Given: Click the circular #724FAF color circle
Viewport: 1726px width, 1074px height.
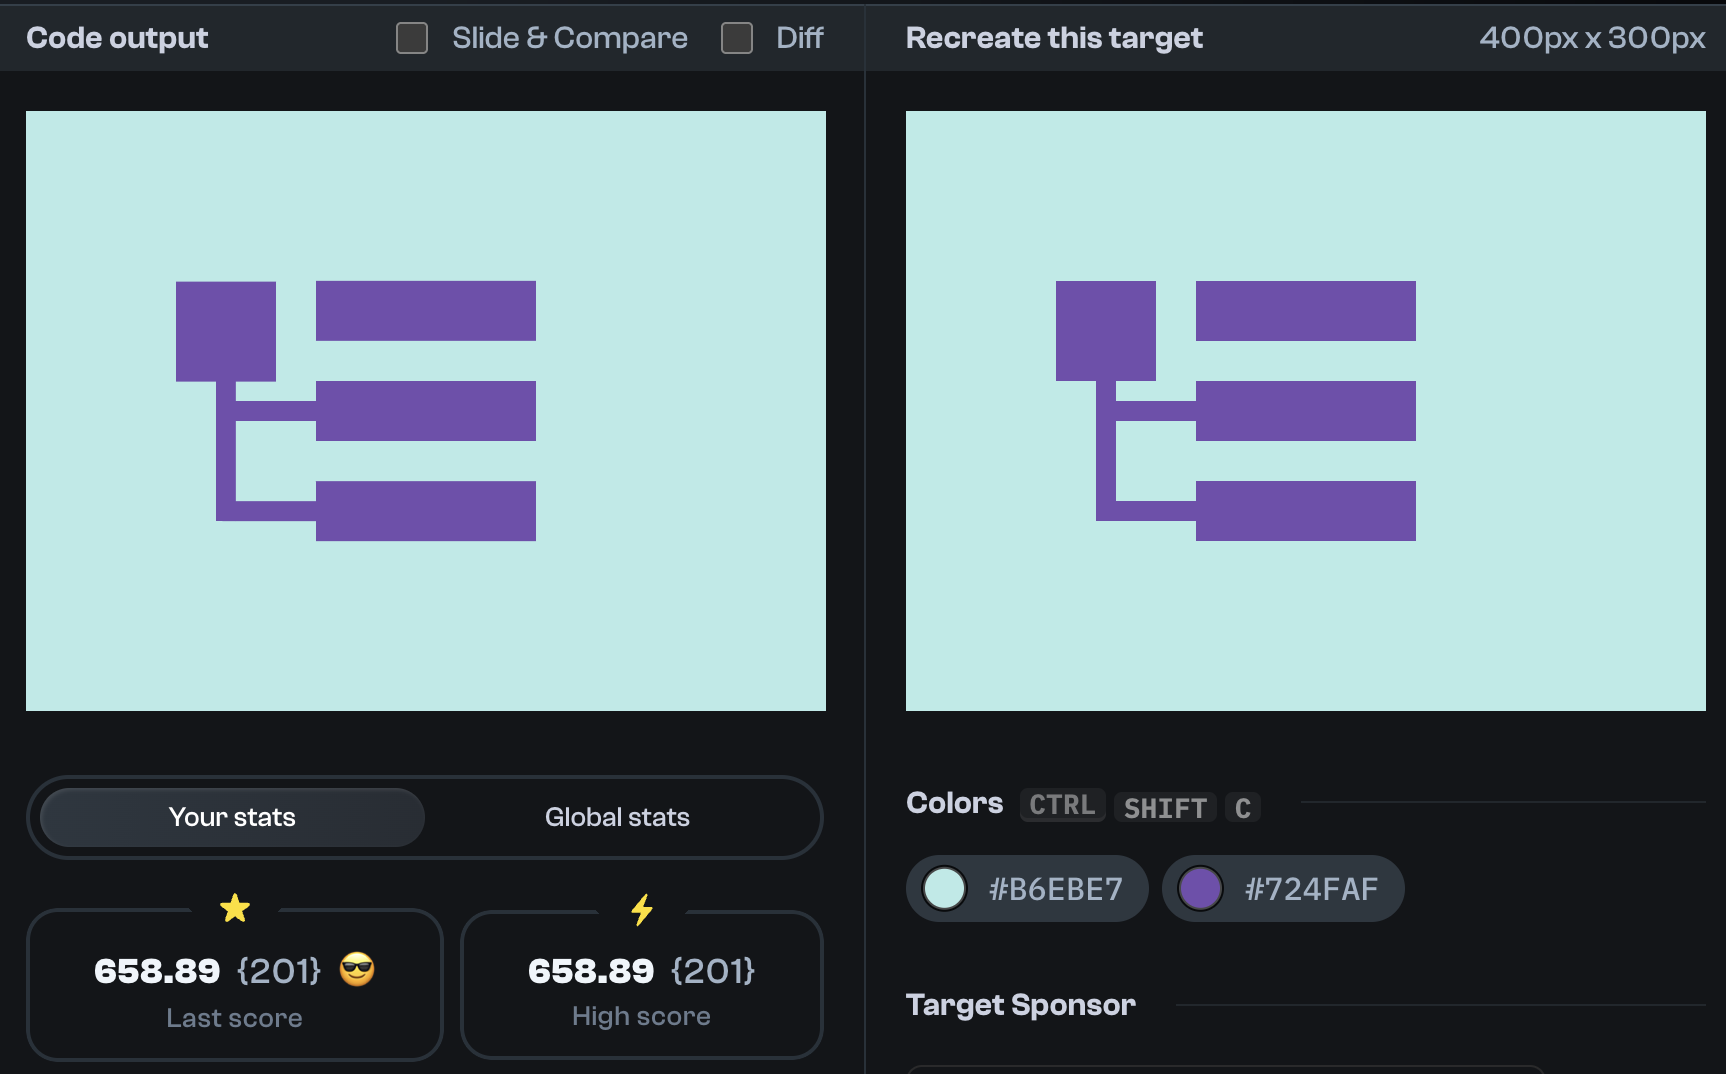Looking at the screenshot, I should coord(1200,888).
